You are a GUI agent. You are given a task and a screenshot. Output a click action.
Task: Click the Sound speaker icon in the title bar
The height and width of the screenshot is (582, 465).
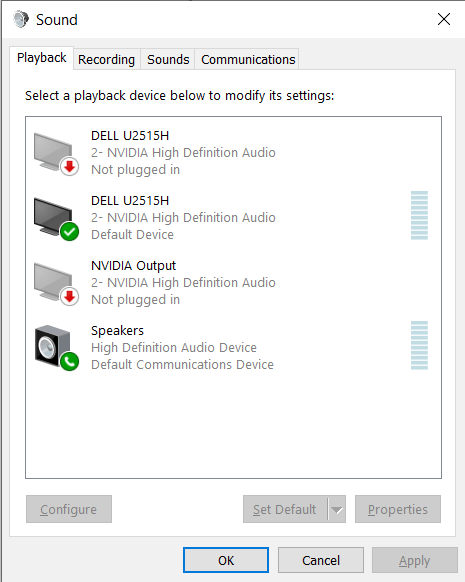tap(21, 19)
